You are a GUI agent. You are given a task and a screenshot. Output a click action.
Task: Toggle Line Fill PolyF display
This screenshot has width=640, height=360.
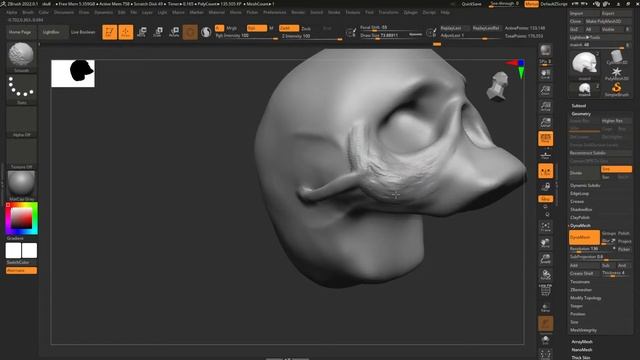545,291
